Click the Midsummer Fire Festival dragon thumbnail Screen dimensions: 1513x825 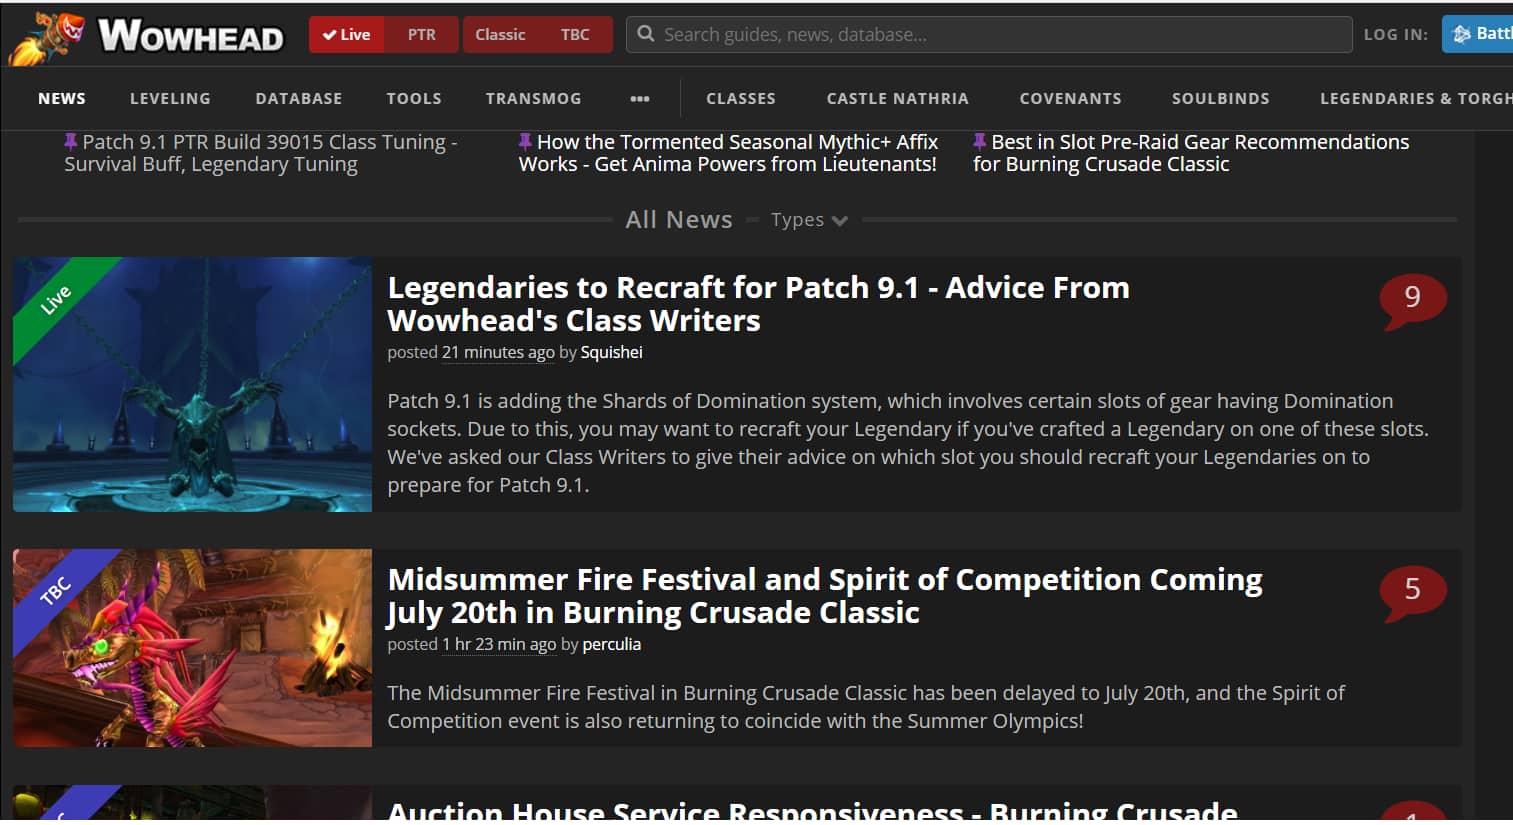tap(192, 647)
